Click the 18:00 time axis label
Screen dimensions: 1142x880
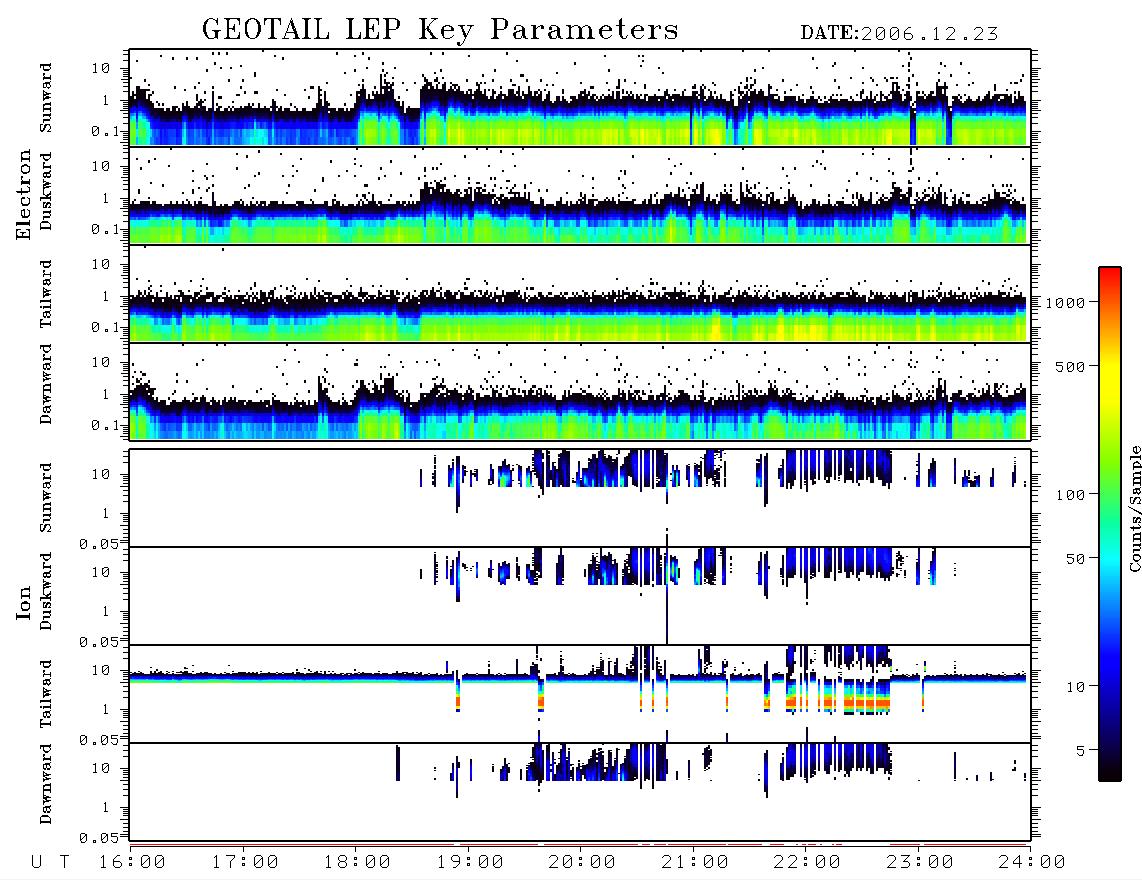coord(358,862)
